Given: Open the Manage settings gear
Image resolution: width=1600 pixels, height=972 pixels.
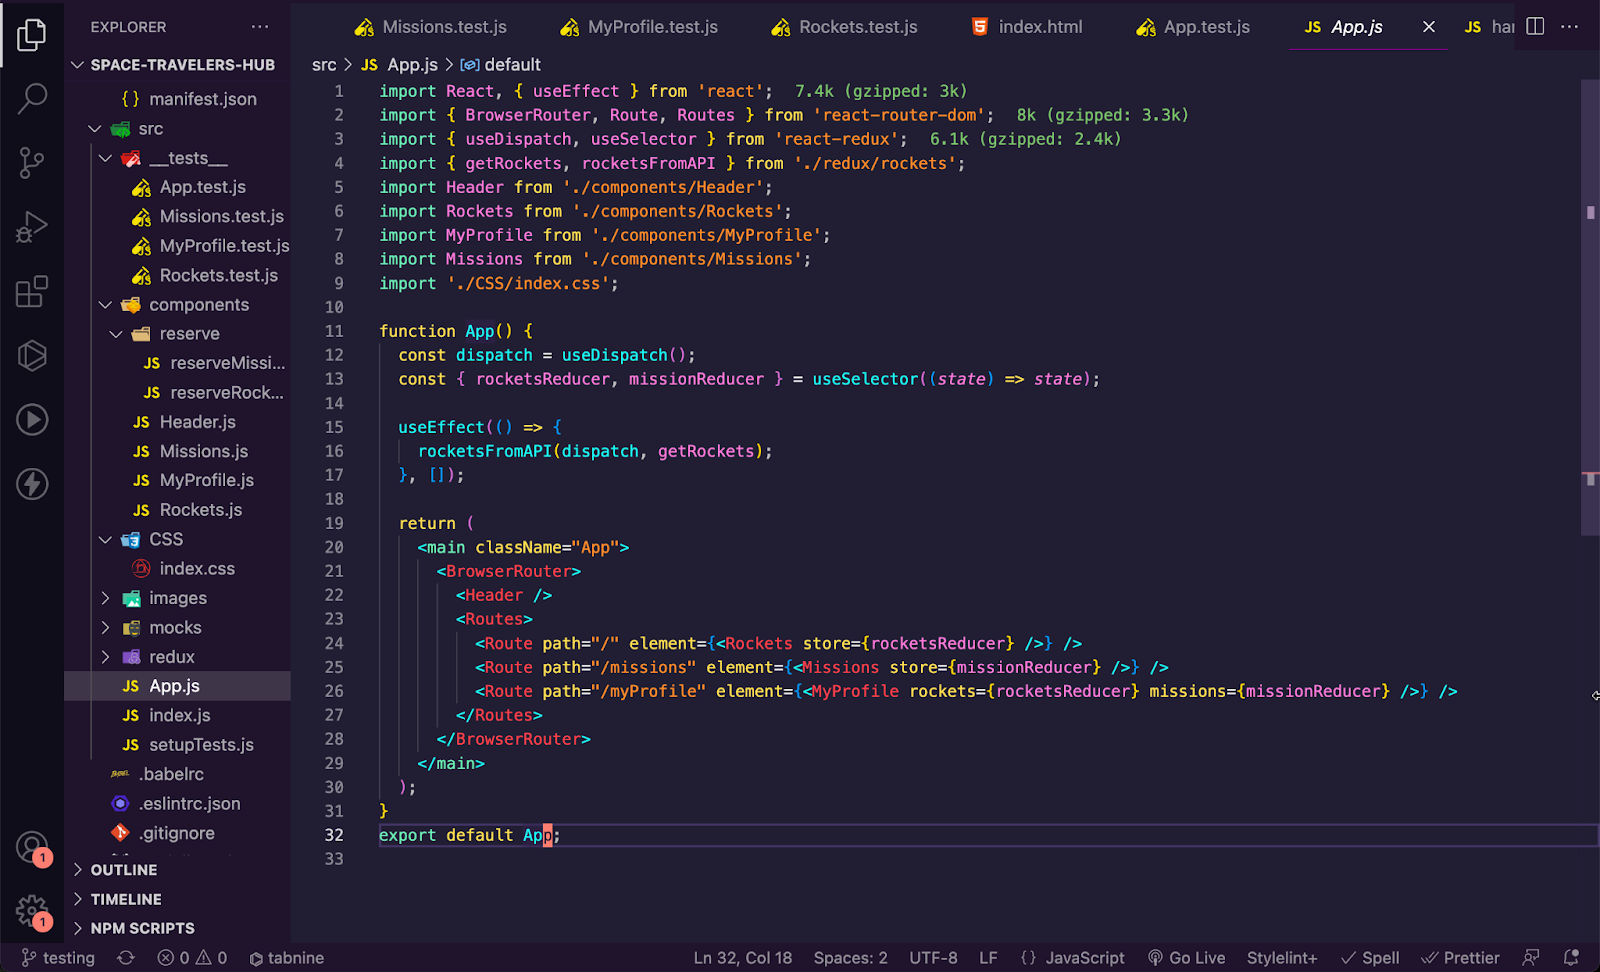Looking at the screenshot, I should 32,912.
